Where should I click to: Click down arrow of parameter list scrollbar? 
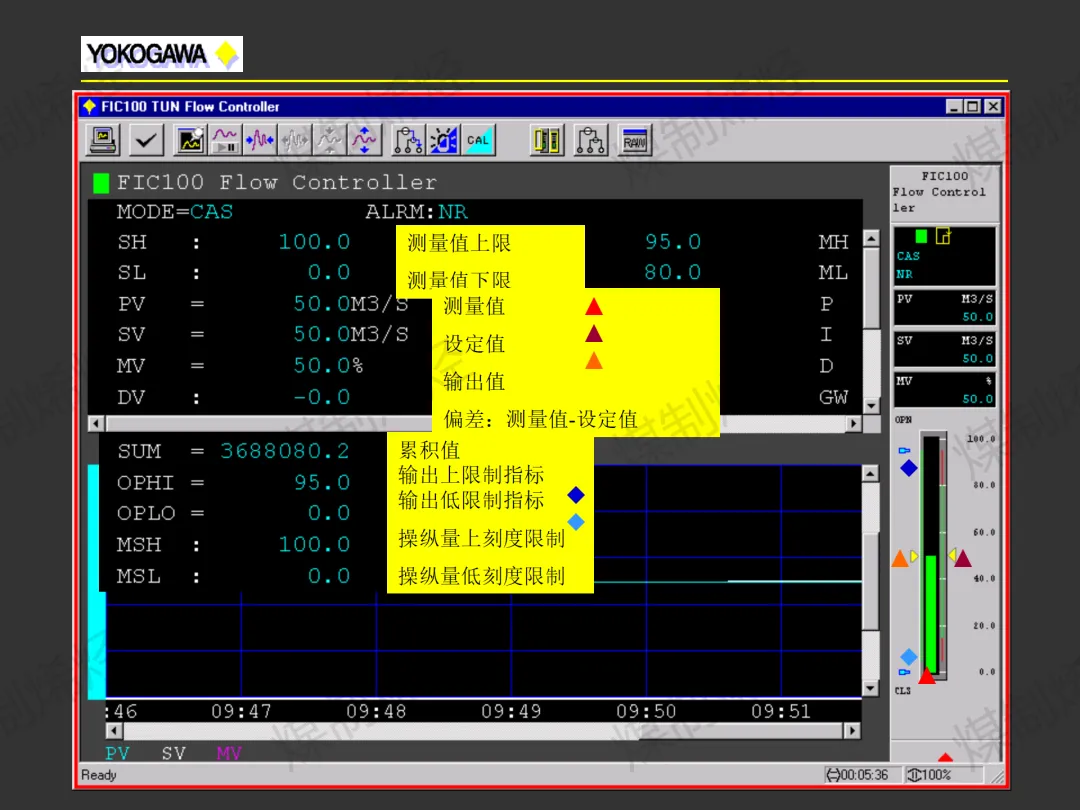point(871,406)
